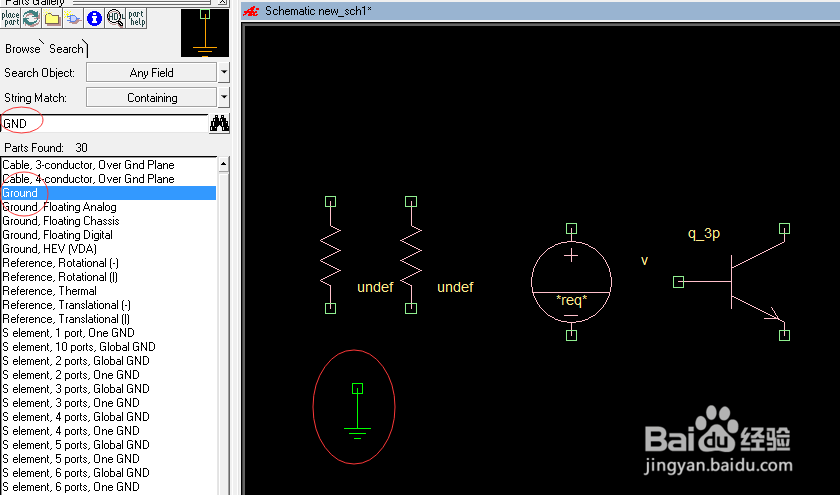Click the *req* label on voltage source

(572, 300)
